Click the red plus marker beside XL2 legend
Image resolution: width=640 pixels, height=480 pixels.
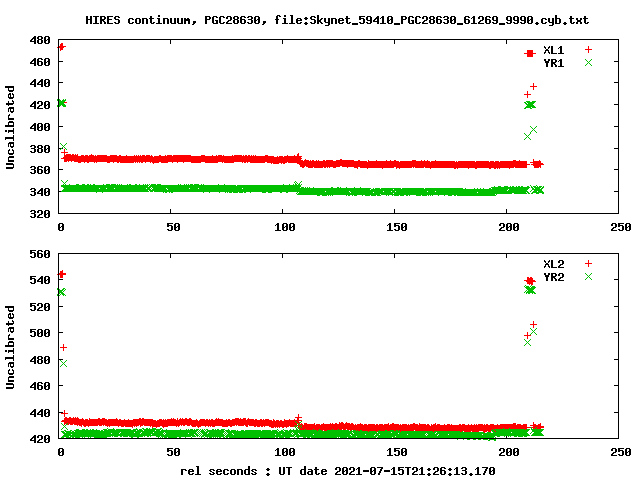[x=588, y=264]
